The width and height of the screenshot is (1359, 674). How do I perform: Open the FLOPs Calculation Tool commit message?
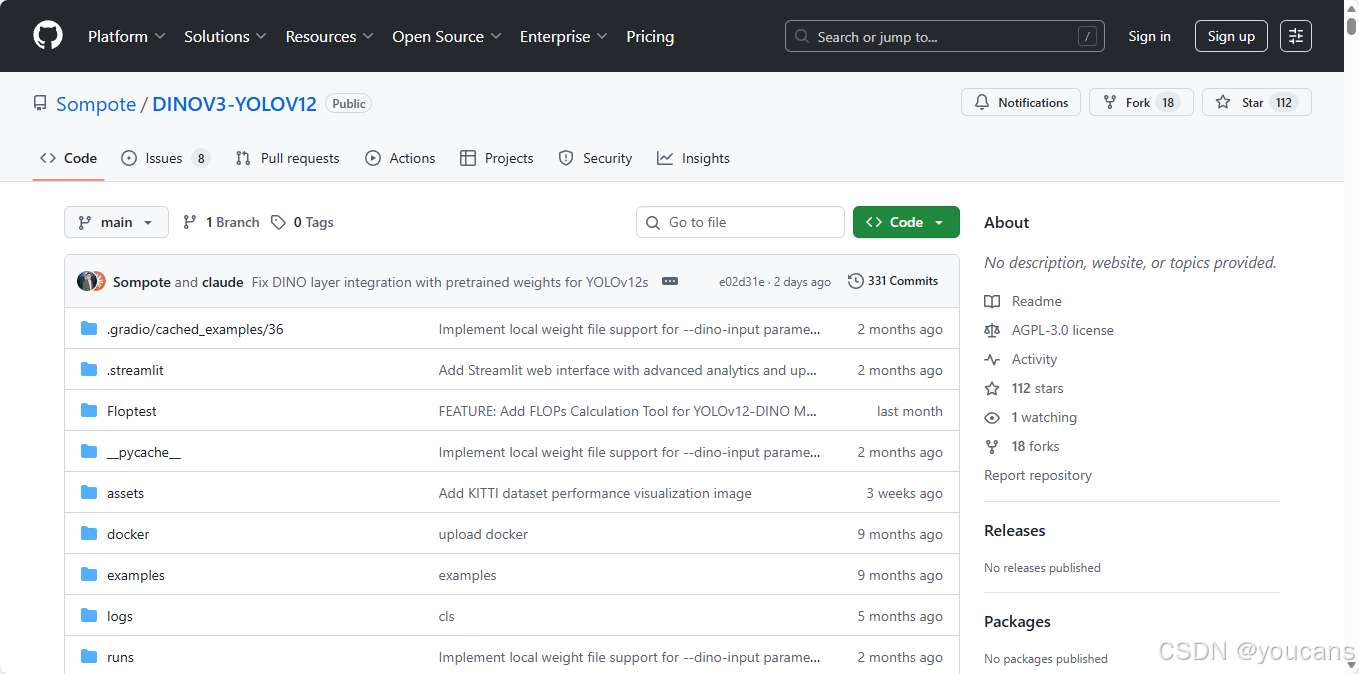click(x=628, y=411)
